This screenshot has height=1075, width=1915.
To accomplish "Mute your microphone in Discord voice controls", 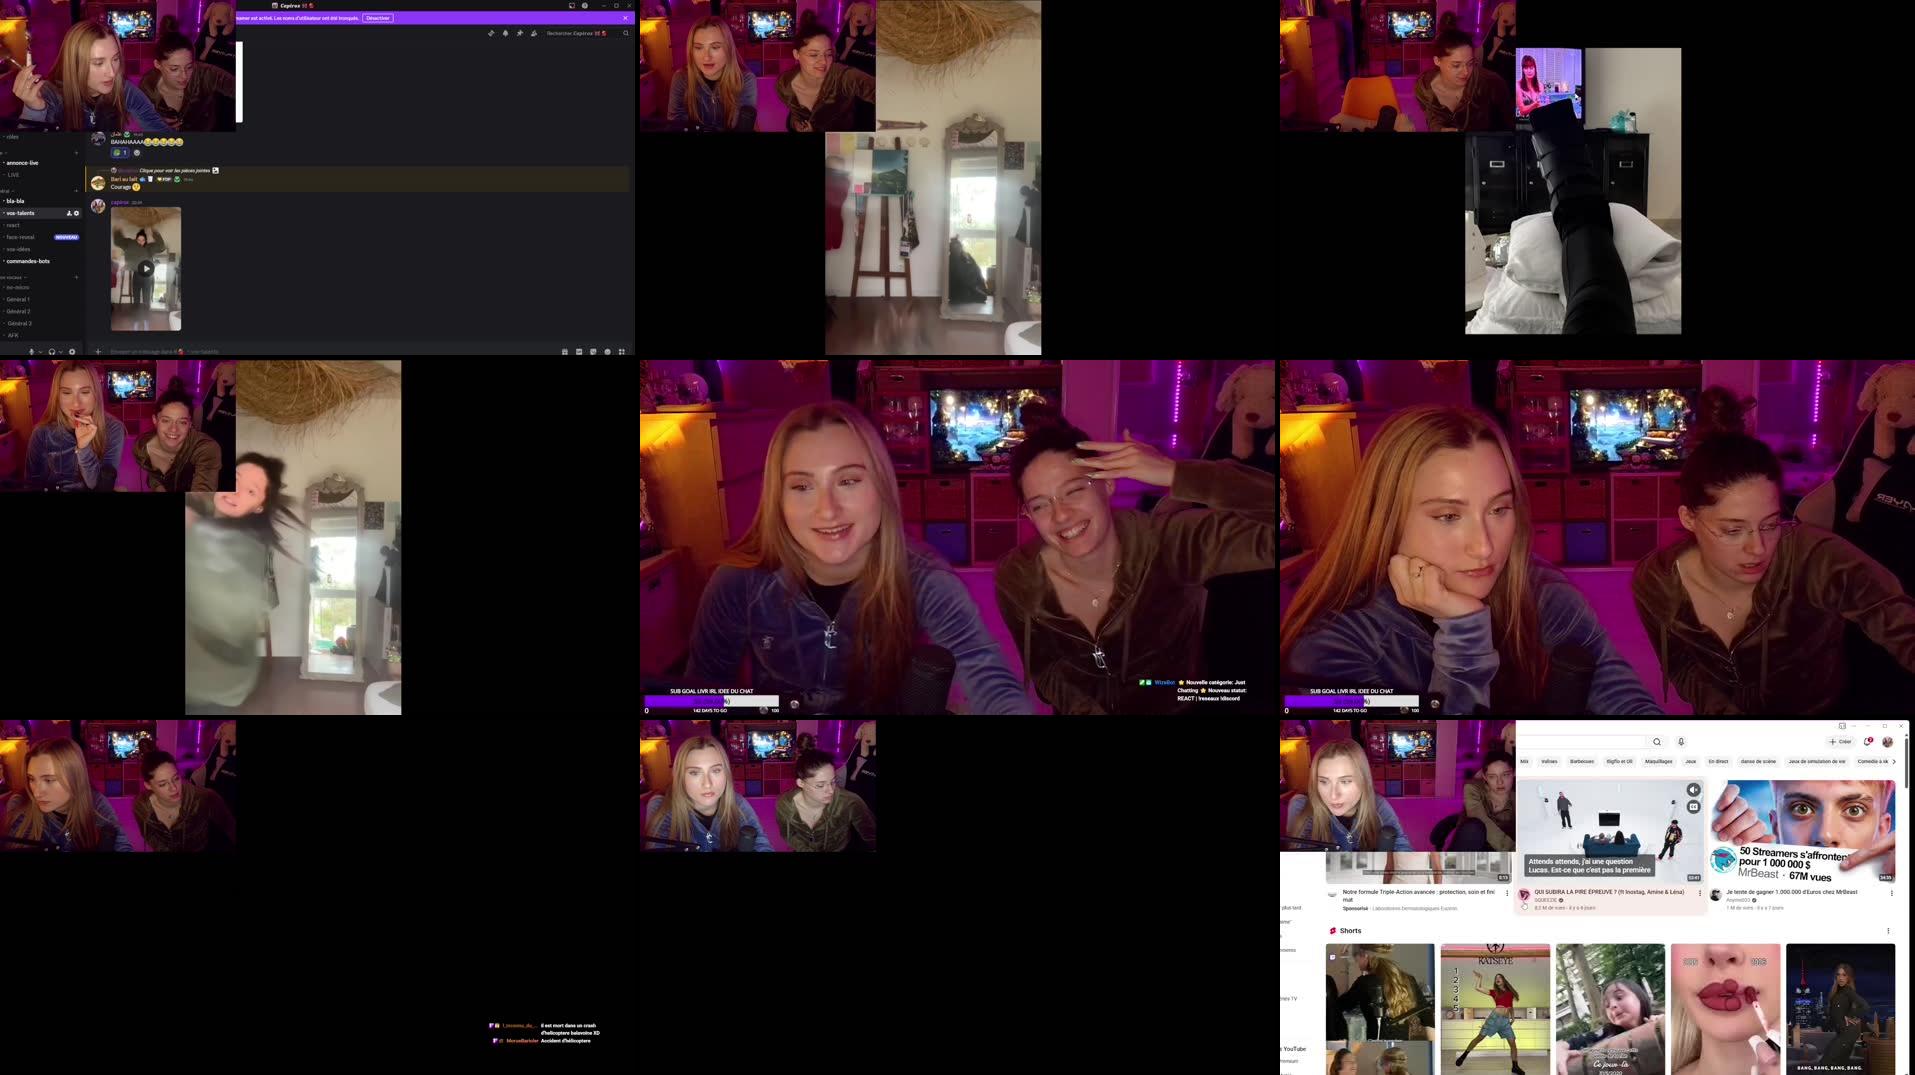I will tap(31, 351).
